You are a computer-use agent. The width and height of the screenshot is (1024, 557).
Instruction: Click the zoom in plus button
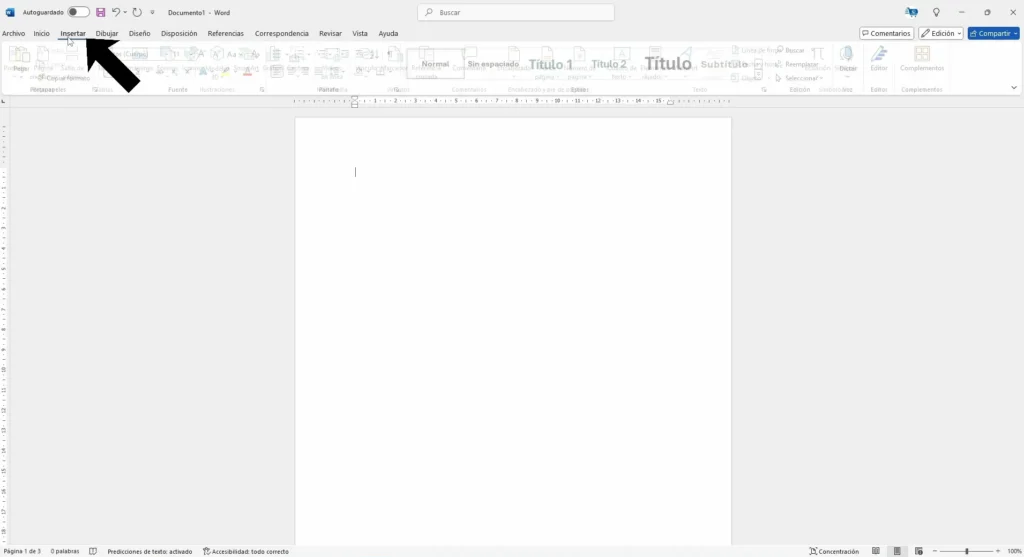click(x=997, y=551)
